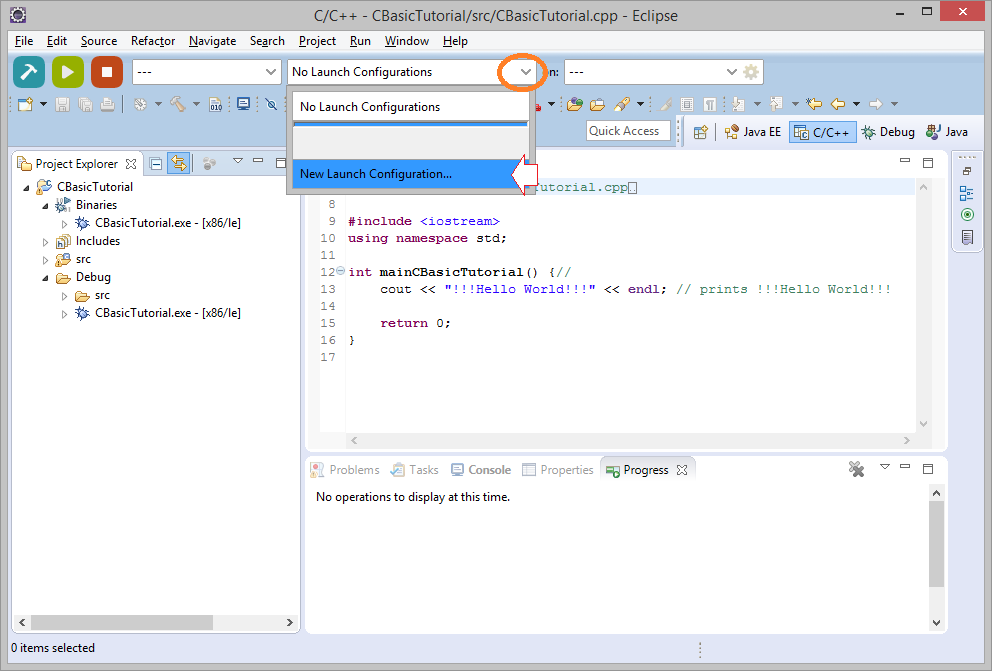Switch to the Problems tab
This screenshot has height=671, width=992.
pos(345,470)
